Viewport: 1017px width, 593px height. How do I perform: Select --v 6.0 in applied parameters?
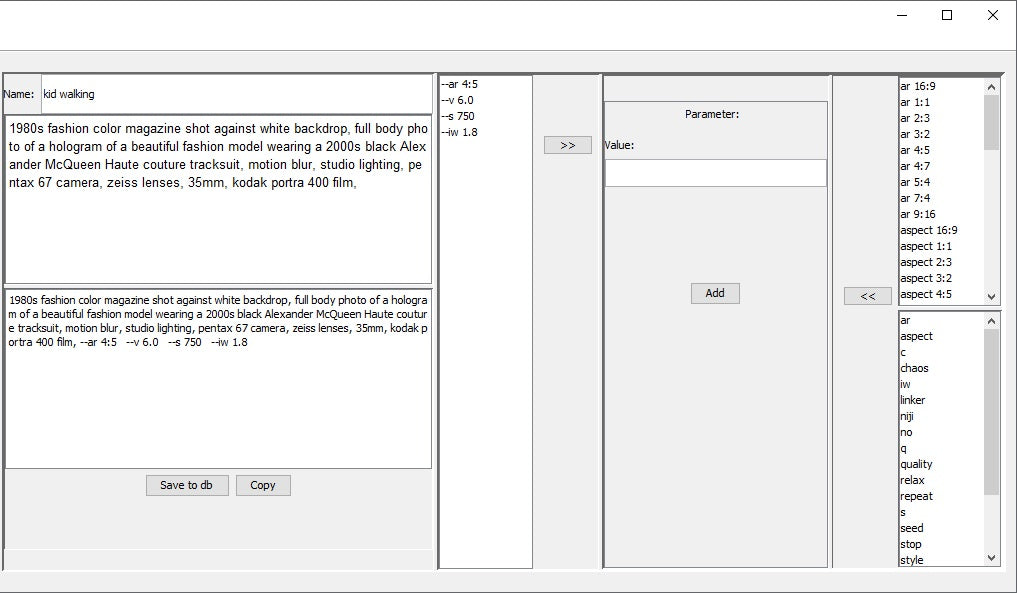457,100
